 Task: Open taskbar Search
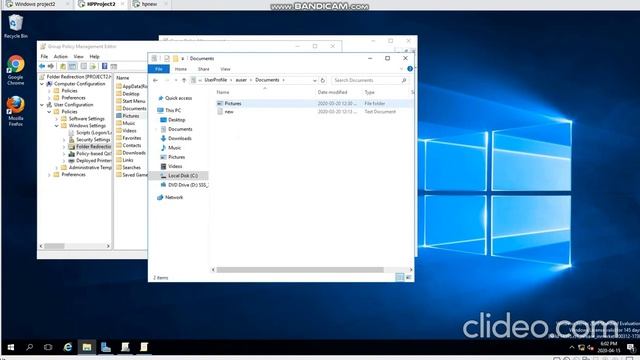click(x=29, y=347)
